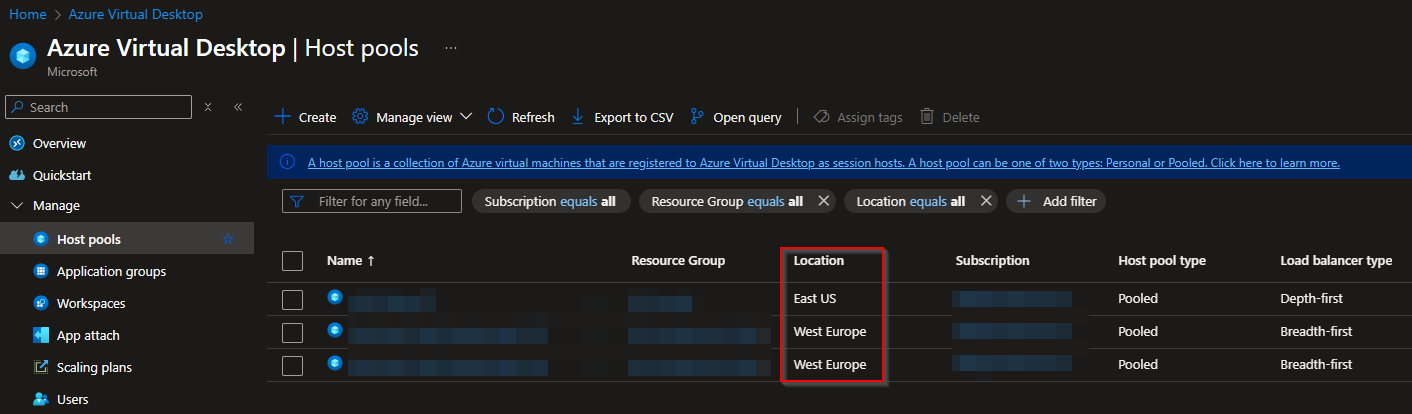Image resolution: width=1412 pixels, height=414 pixels.
Task: Open the Resource Group equals all filter
Action: pyautogui.click(x=726, y=201)
